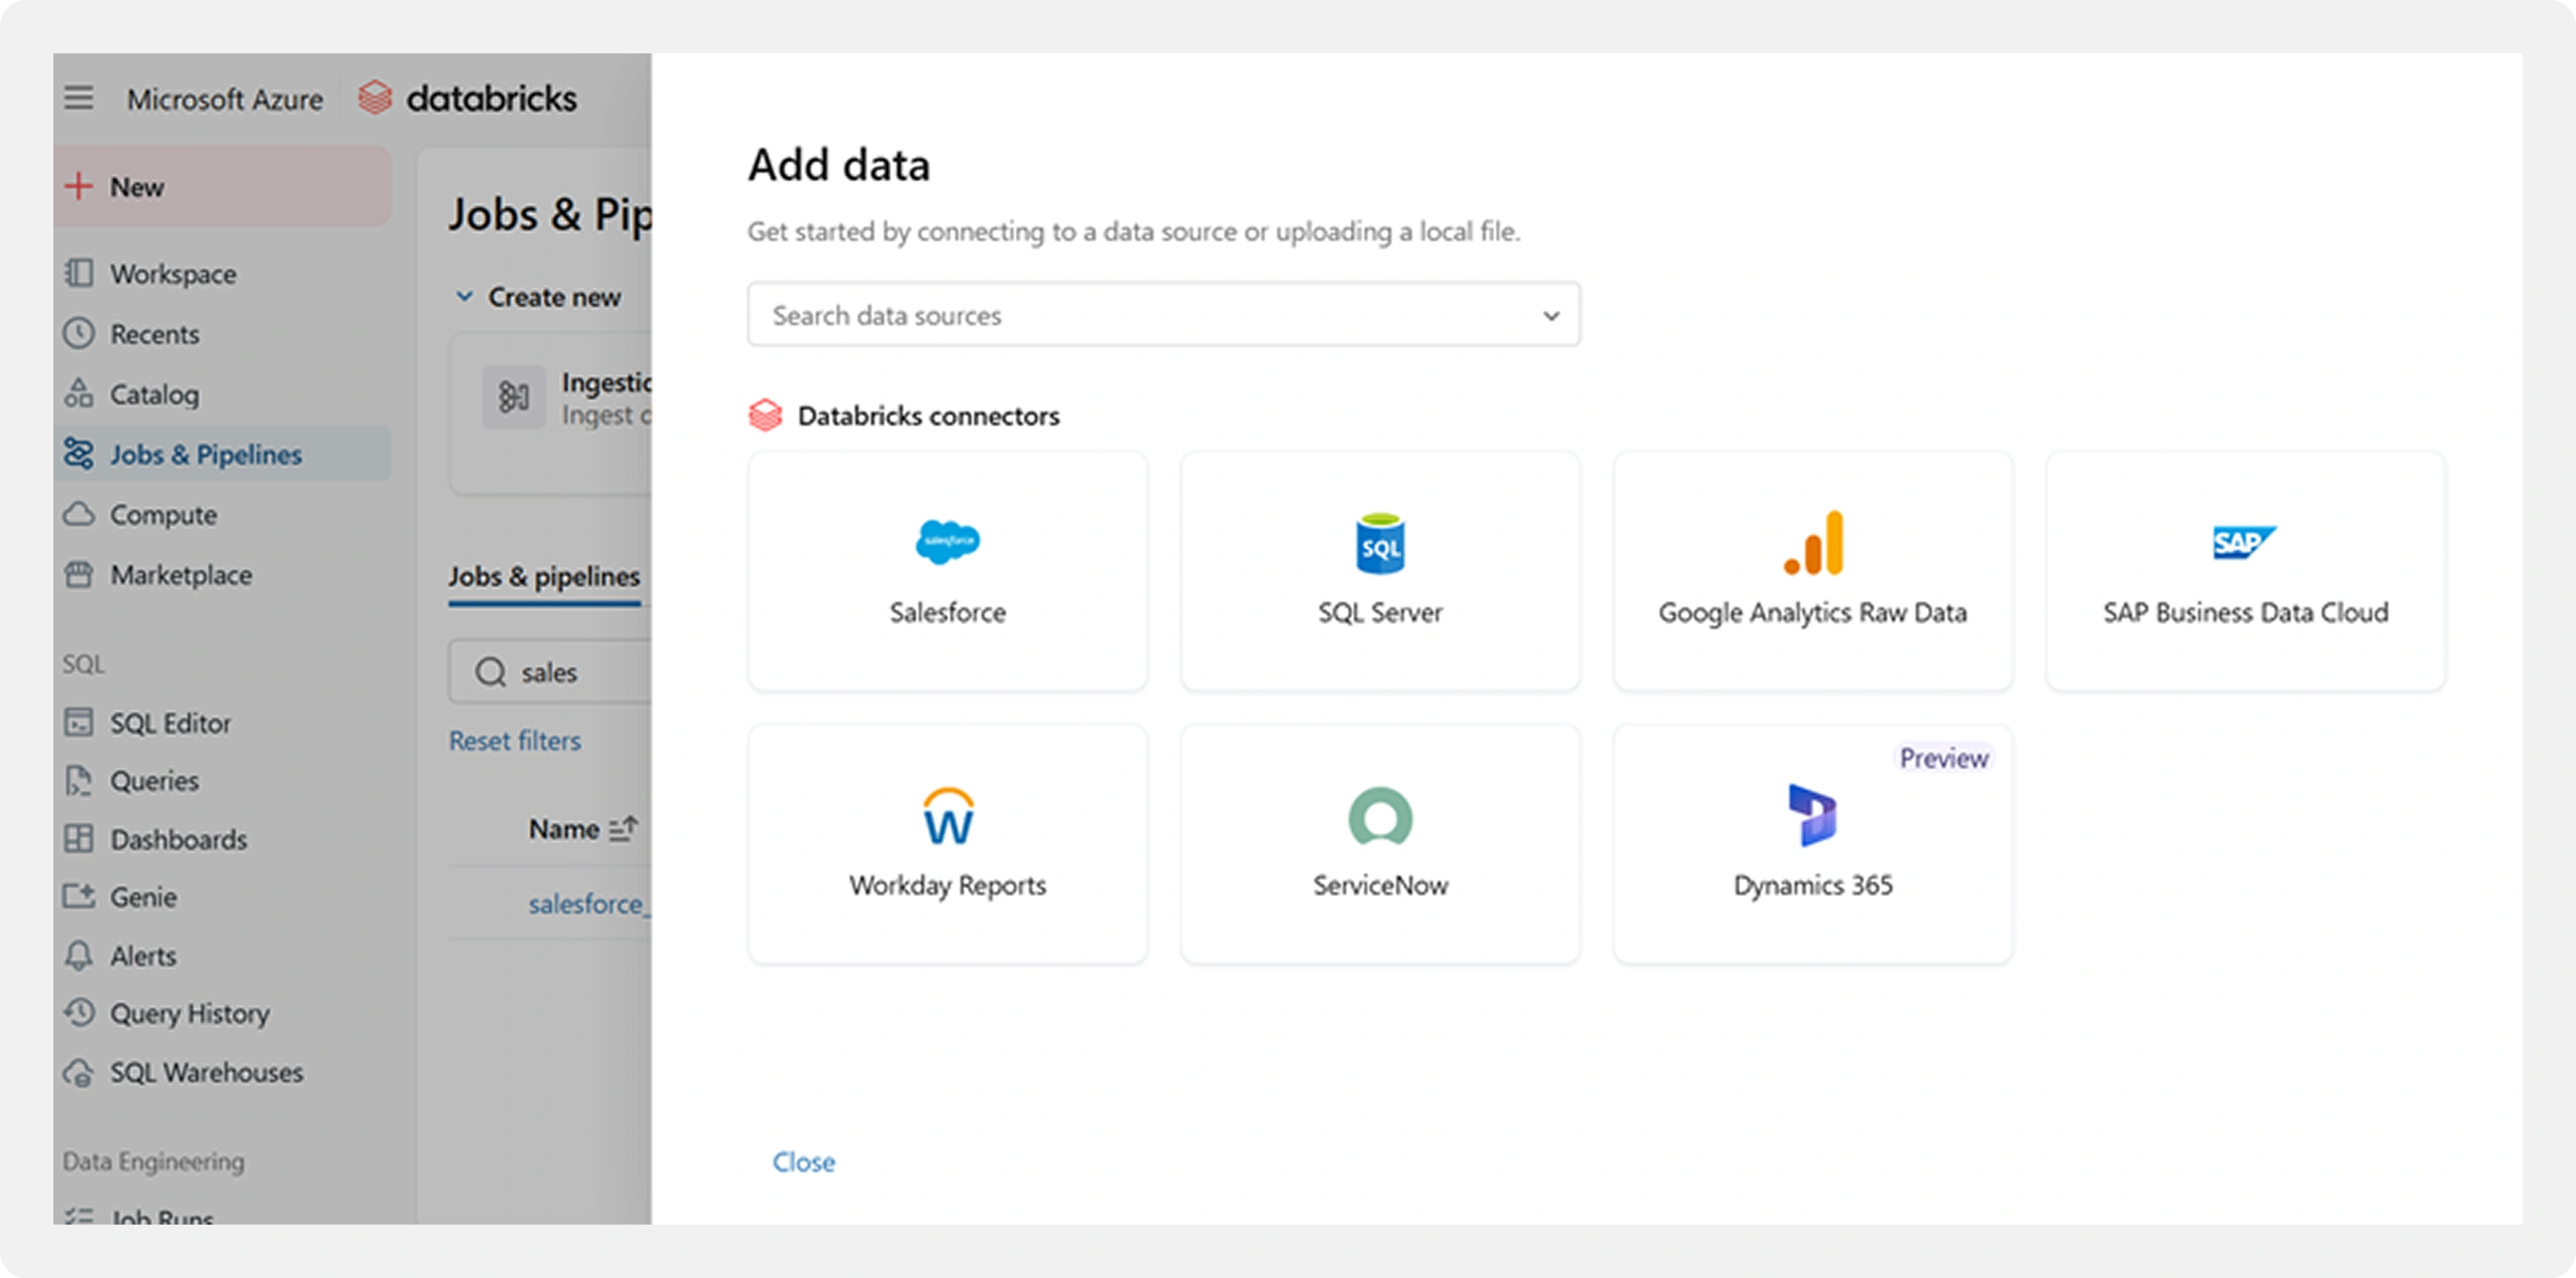
Task: Open the Google Analytics Raw Data connector
Action: [1812, 572]
